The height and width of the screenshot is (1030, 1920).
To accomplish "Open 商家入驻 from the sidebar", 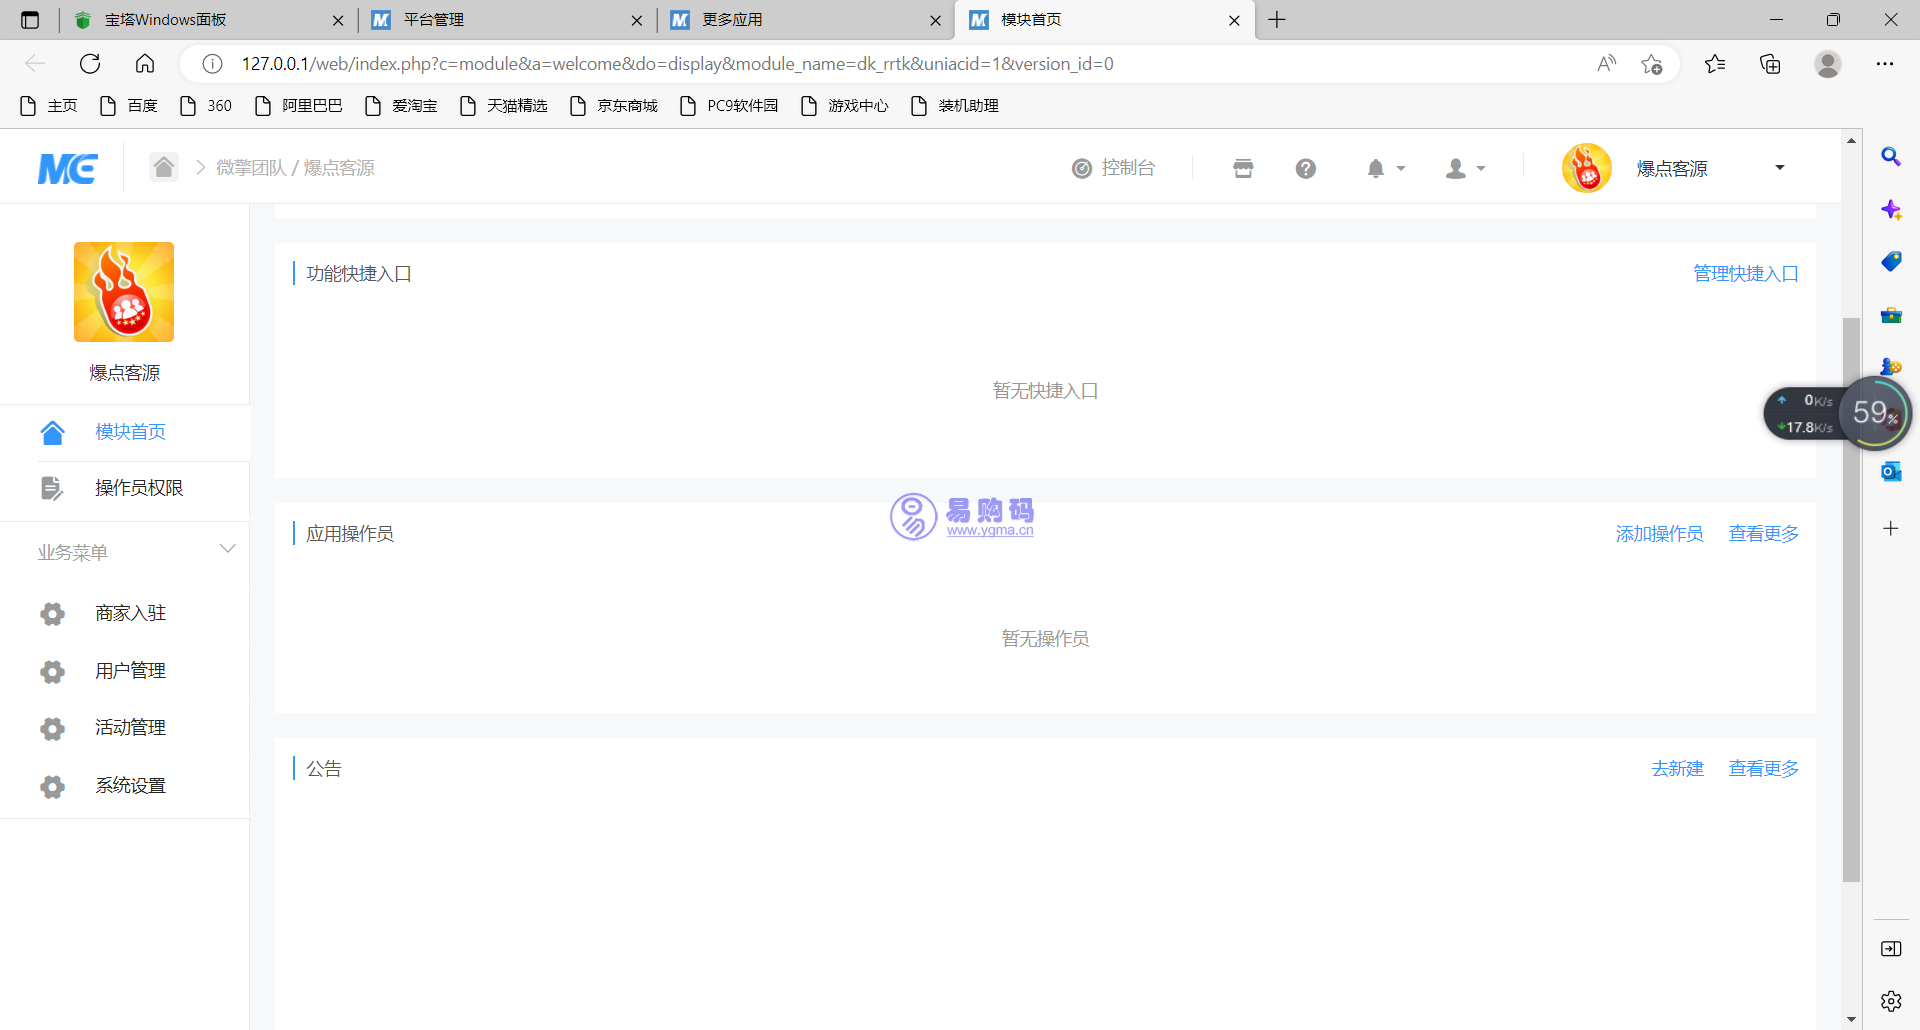I will [130, 613].
